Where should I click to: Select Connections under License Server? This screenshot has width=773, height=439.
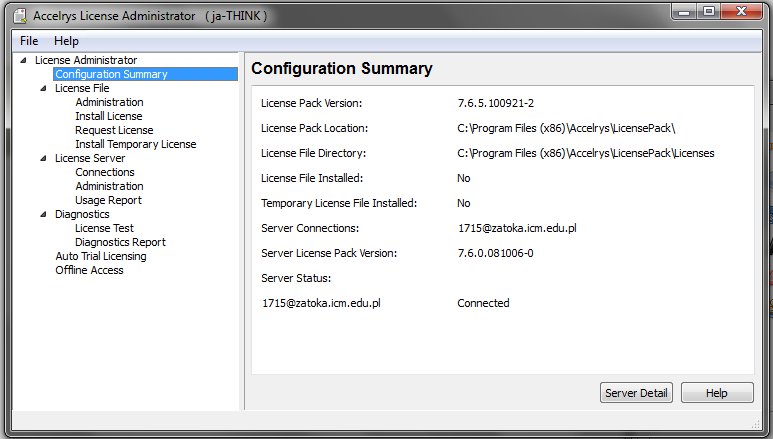pos(105,172)
